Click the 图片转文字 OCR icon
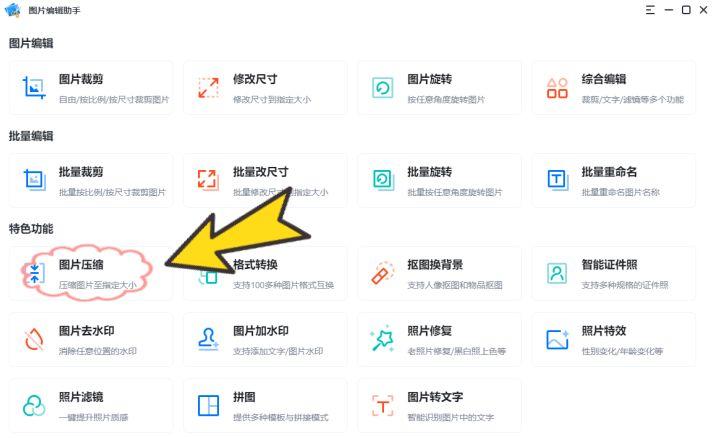 [383, 406]
